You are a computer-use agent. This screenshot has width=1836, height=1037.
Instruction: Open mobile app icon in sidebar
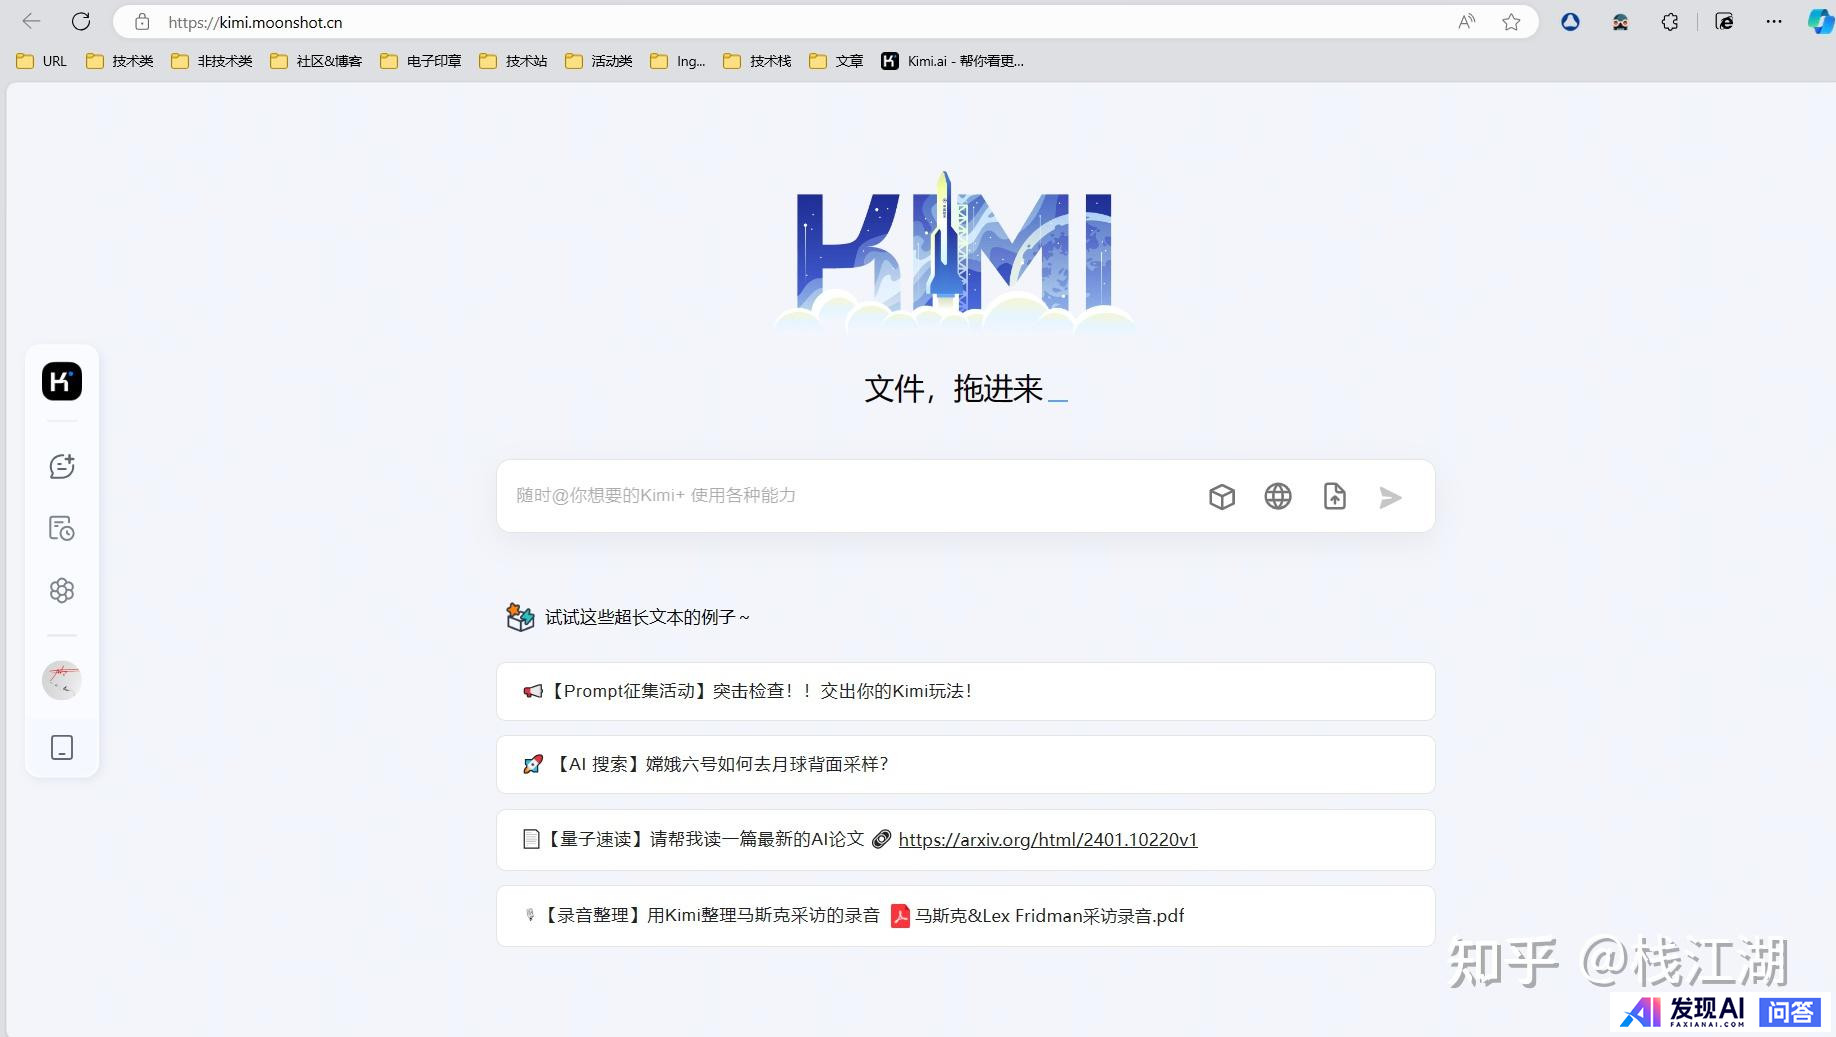[62, 747]
